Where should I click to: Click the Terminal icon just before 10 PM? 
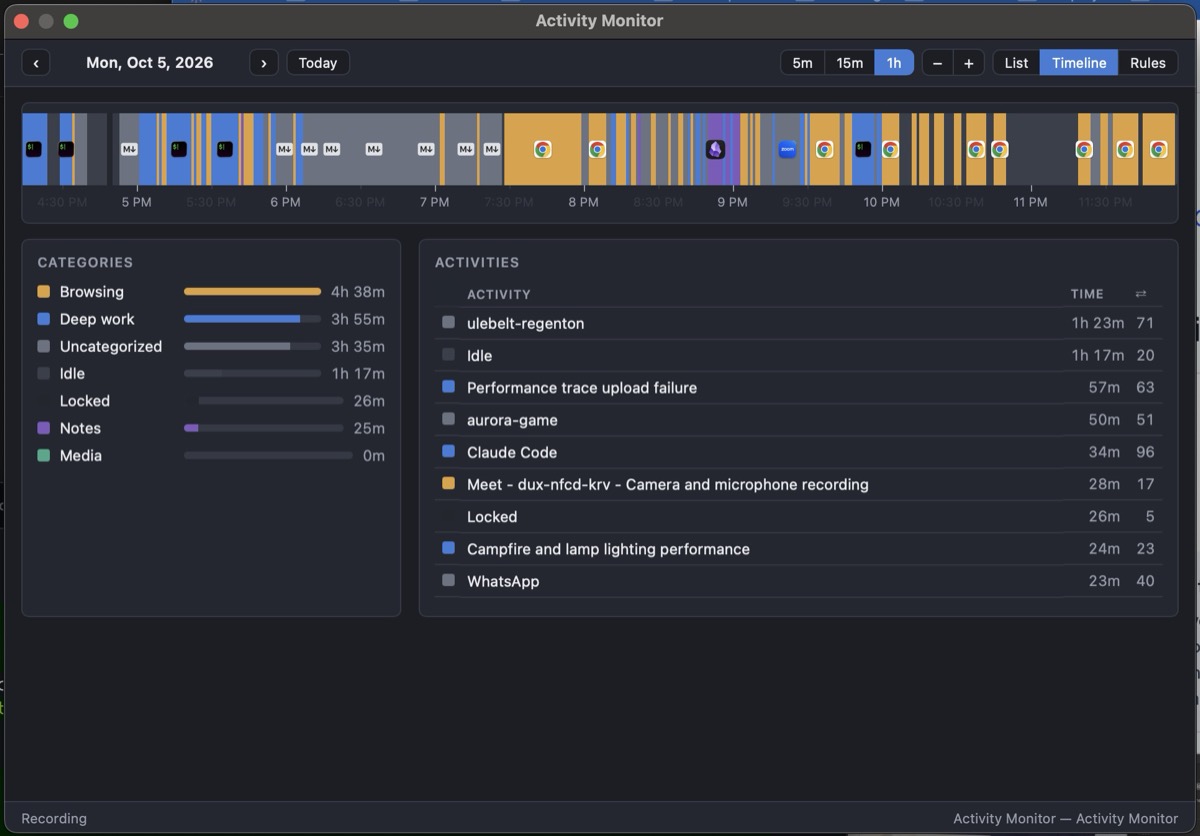863,149
